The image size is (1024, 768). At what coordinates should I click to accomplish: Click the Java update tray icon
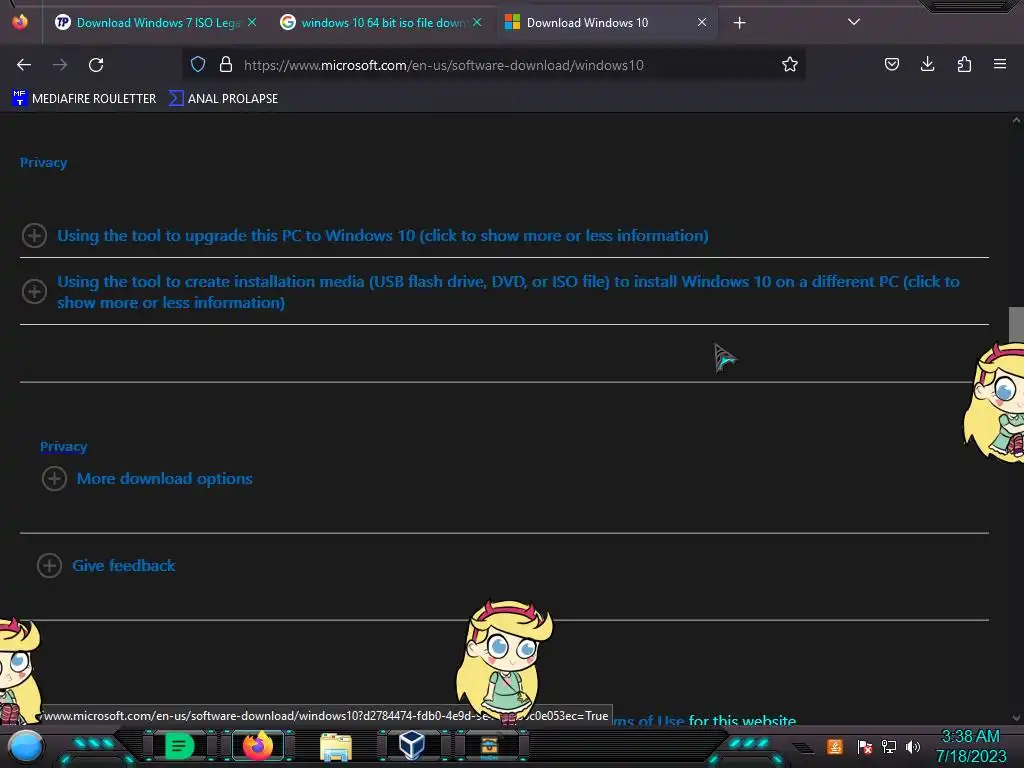pyautogui.click(x=835, y=746)
